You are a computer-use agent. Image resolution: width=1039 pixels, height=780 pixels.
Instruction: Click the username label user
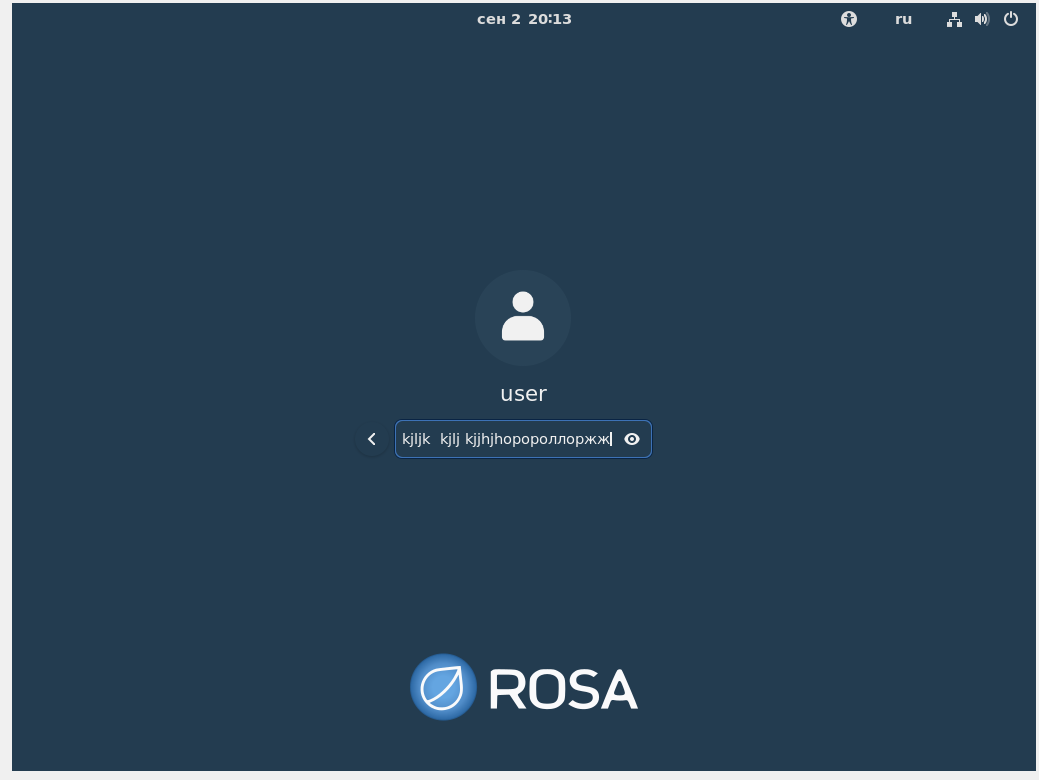pos(523,394)
